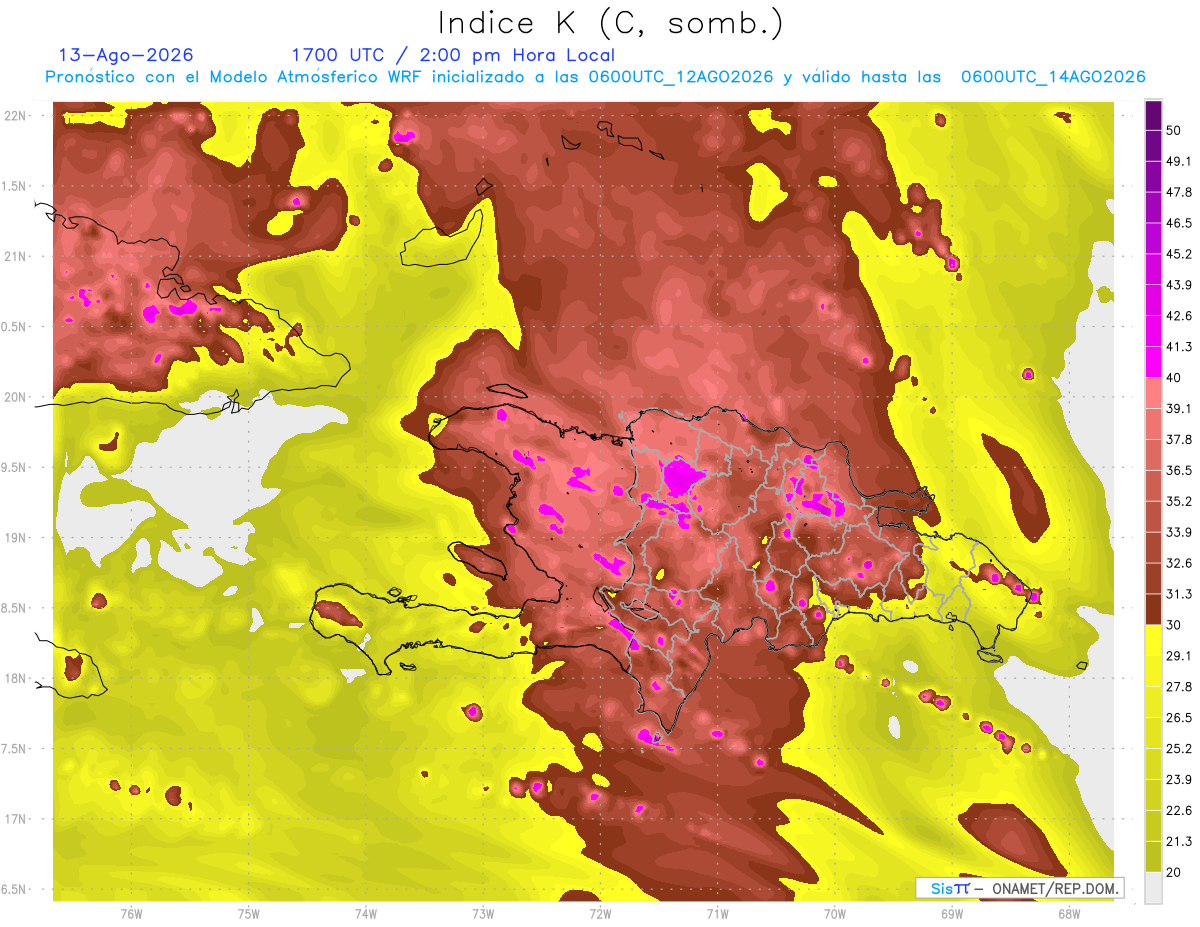Click the '9.5N' latitude axis label
The width and height of the screenshot is (1200, 927).
[x=14, y=467]
